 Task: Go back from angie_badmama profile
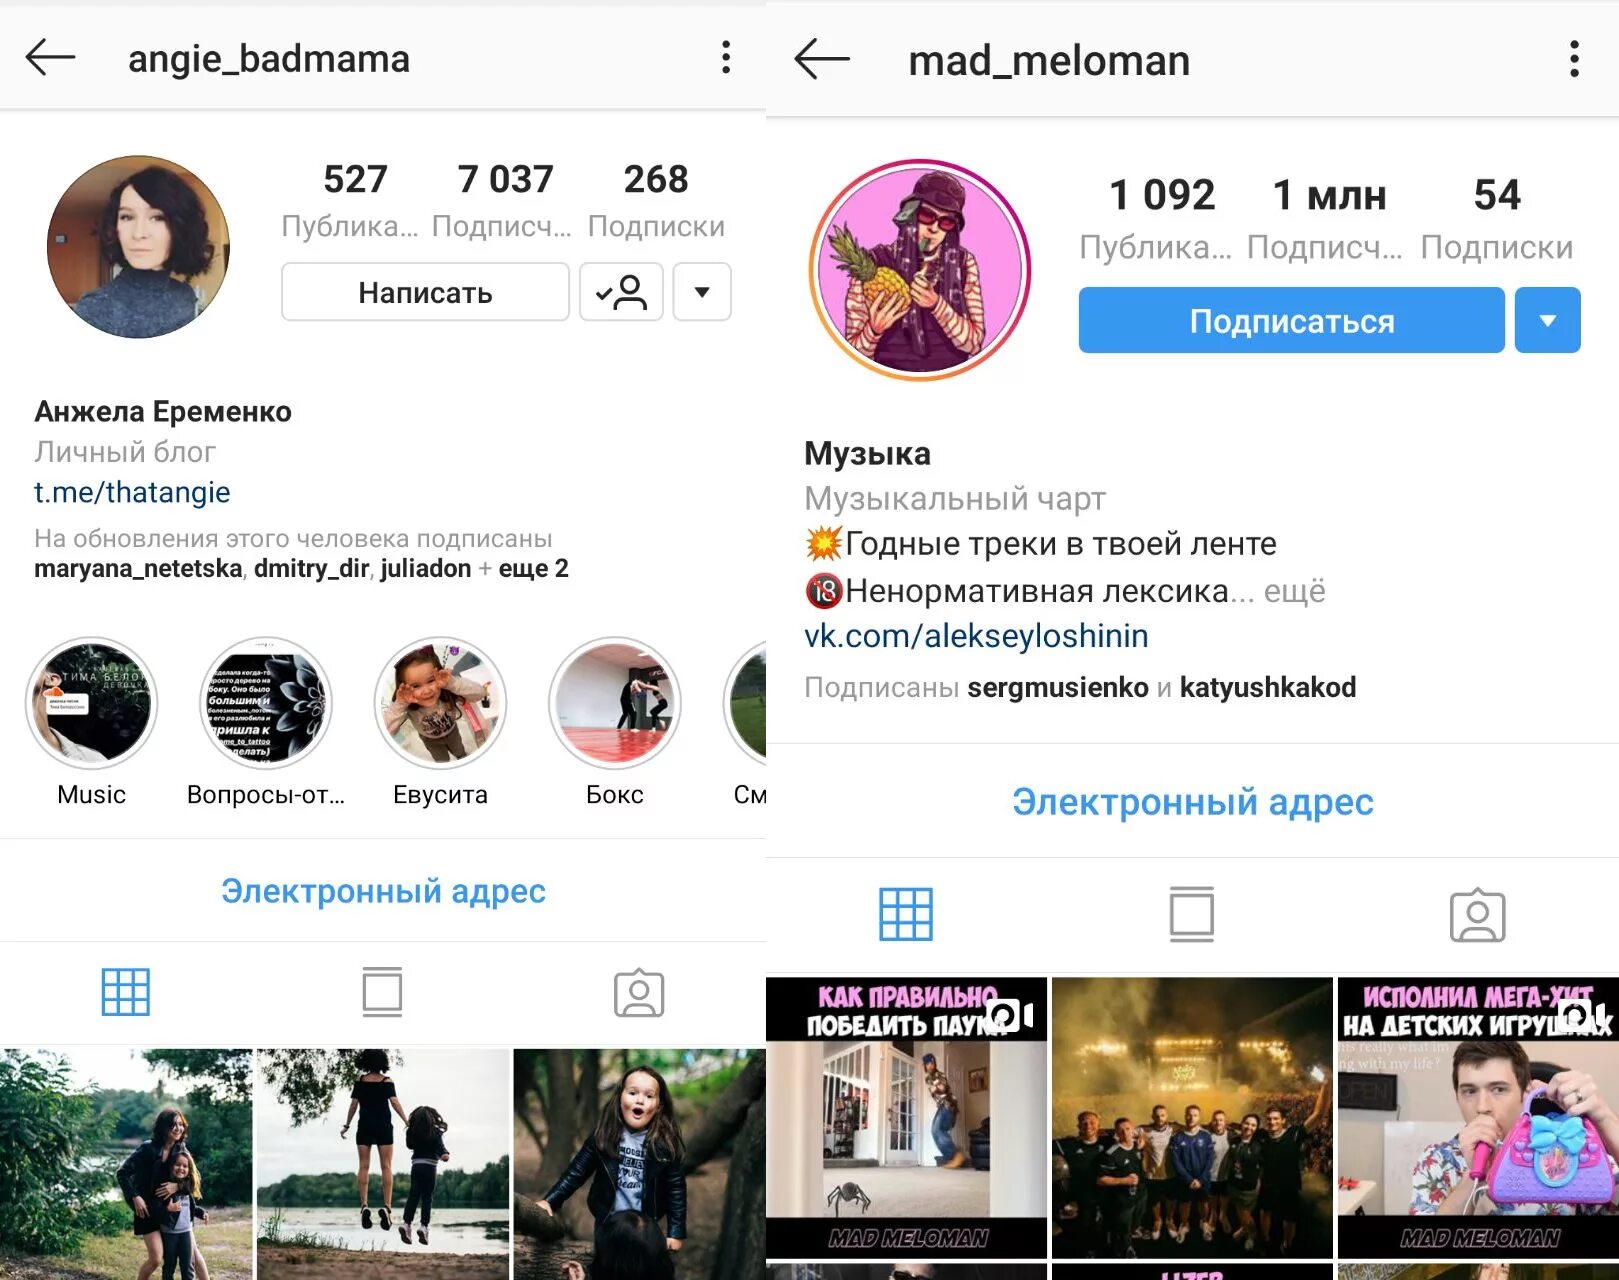[50, 58]
